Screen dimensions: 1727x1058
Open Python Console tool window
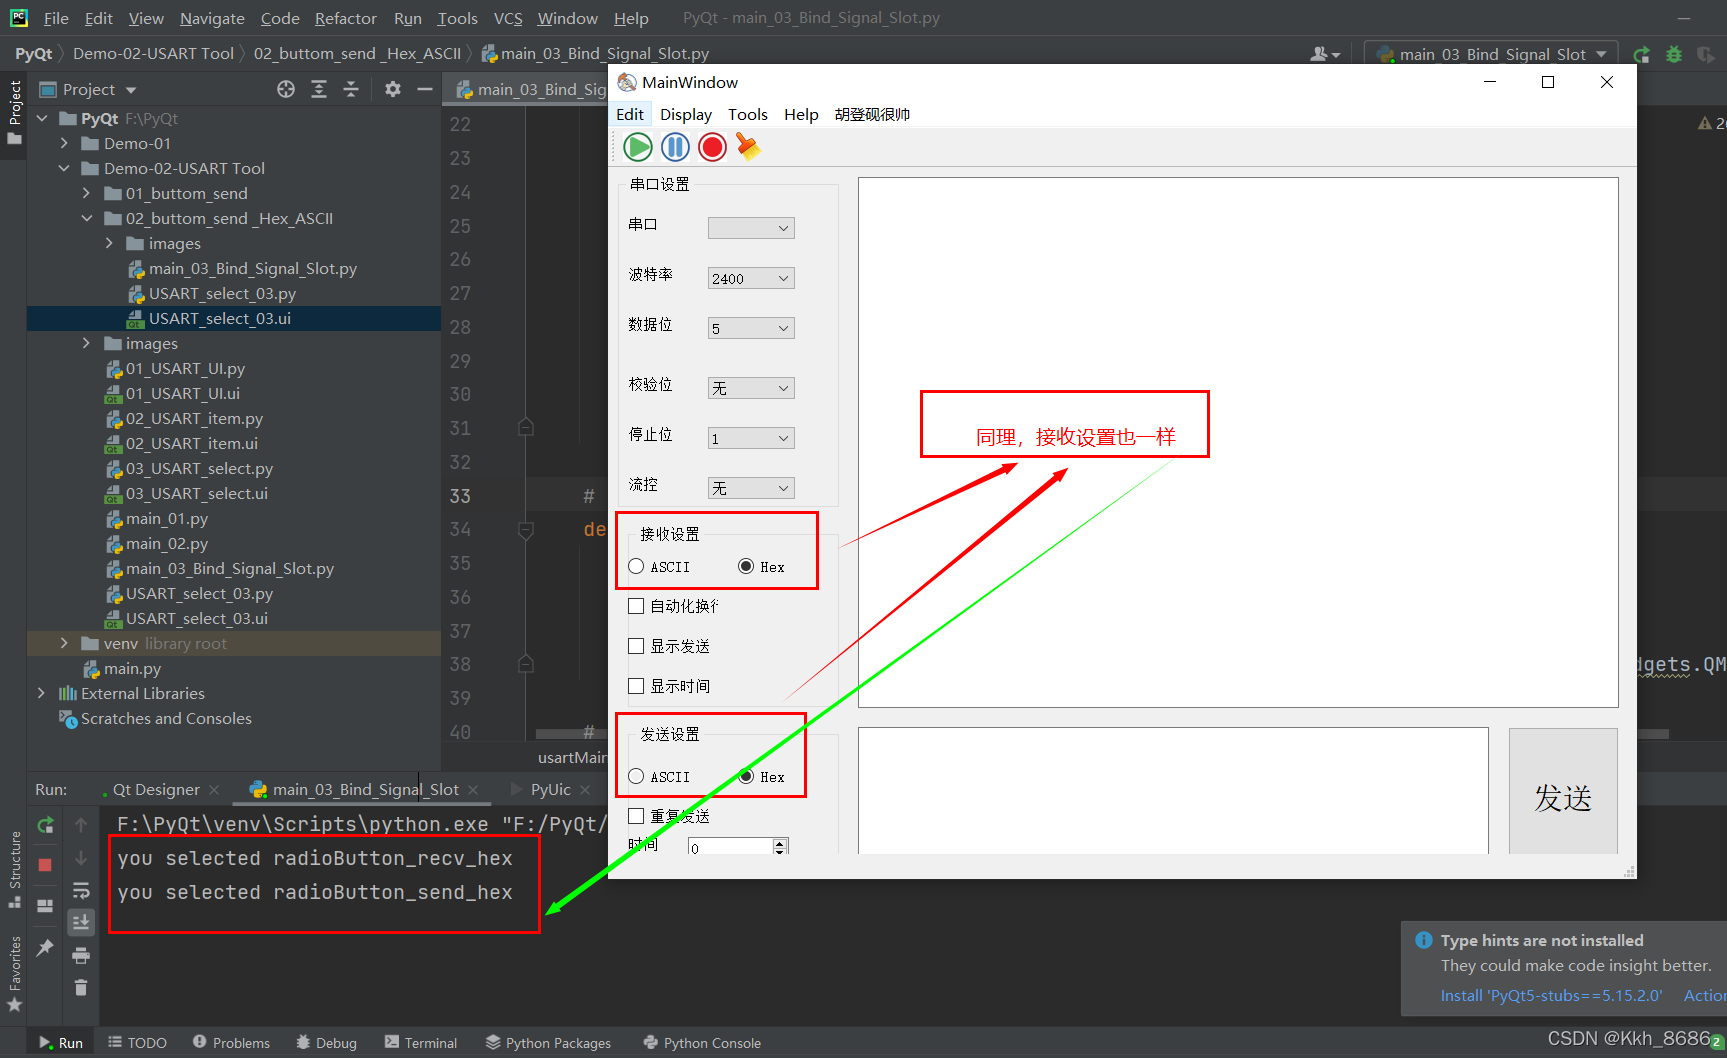(x=702, y=1043)
